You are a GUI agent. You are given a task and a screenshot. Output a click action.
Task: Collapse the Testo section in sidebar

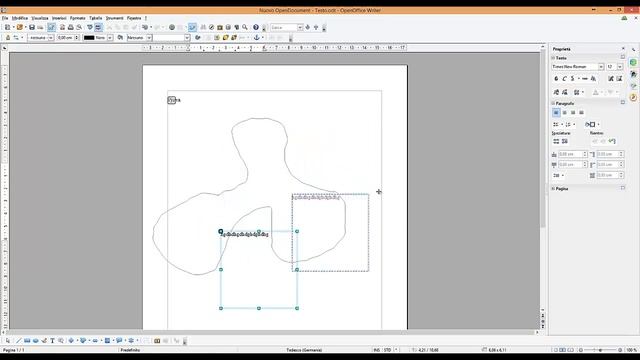(x=553, y=58)
